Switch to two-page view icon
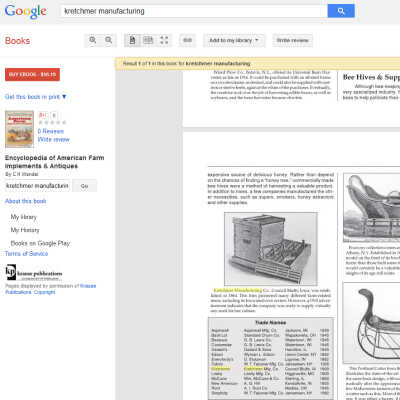400x400 pixels. pos(148,40)
